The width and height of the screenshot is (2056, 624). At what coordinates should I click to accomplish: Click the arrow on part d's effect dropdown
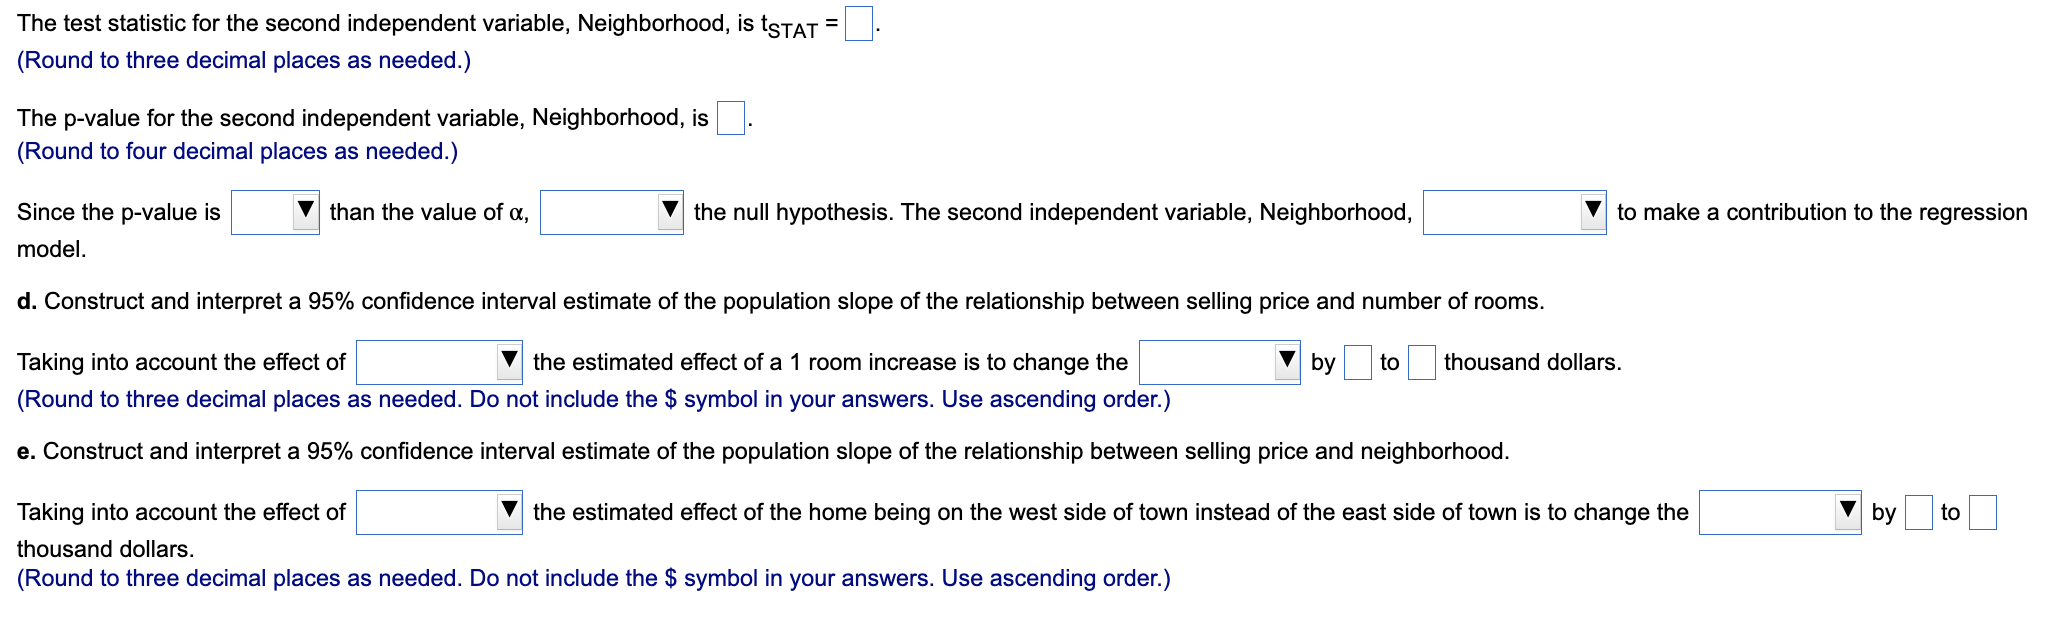click(x=508, y=362)
